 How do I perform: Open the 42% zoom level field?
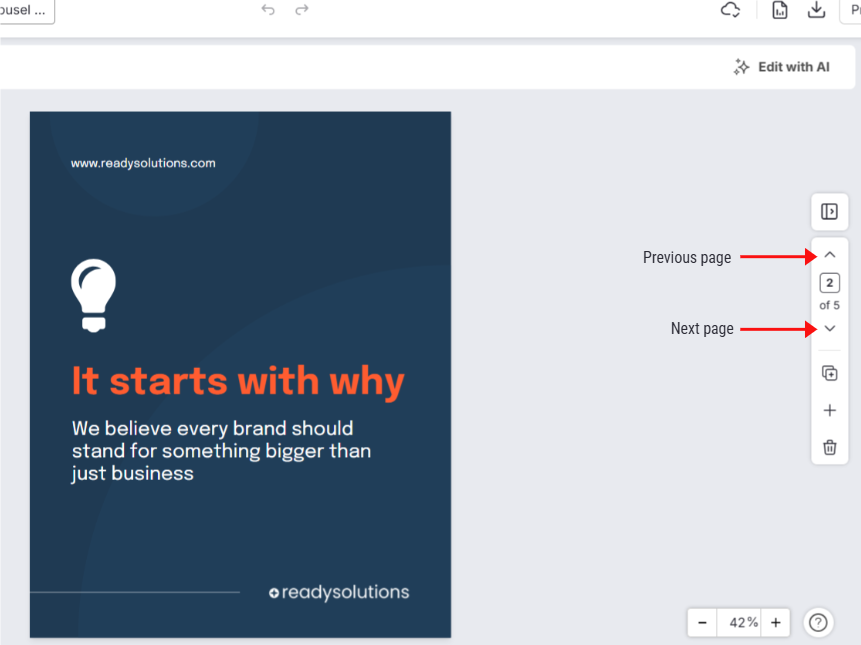pos(740,622)
